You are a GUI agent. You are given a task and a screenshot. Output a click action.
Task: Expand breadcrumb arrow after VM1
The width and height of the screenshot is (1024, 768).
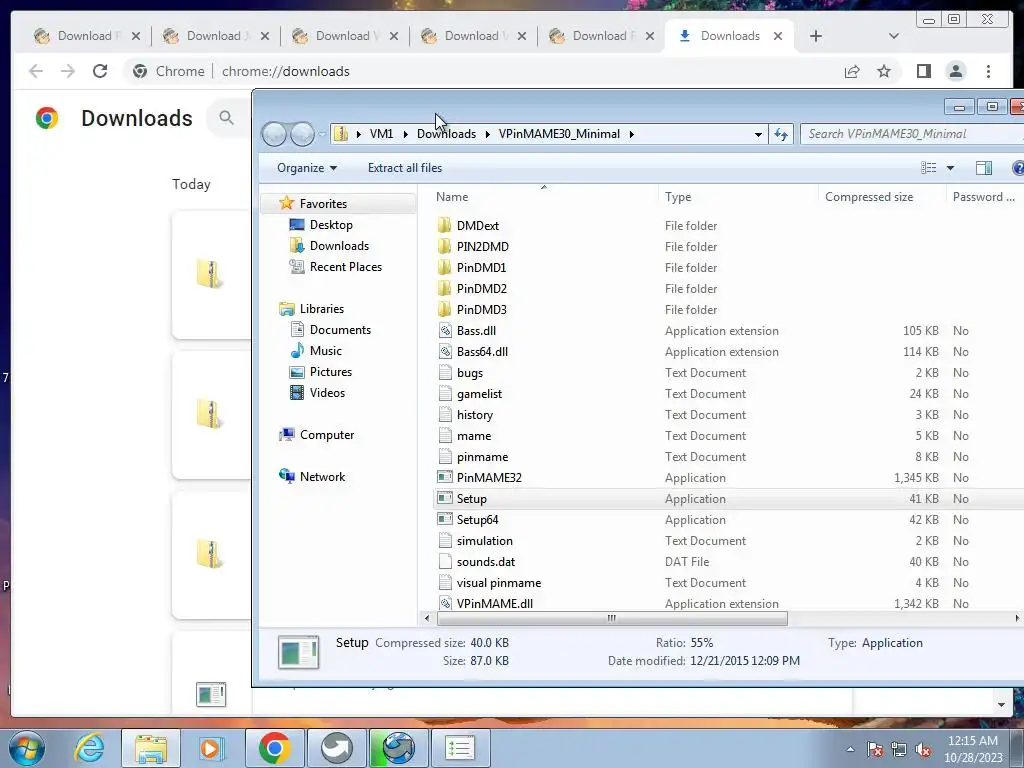[x=406, y=134]
